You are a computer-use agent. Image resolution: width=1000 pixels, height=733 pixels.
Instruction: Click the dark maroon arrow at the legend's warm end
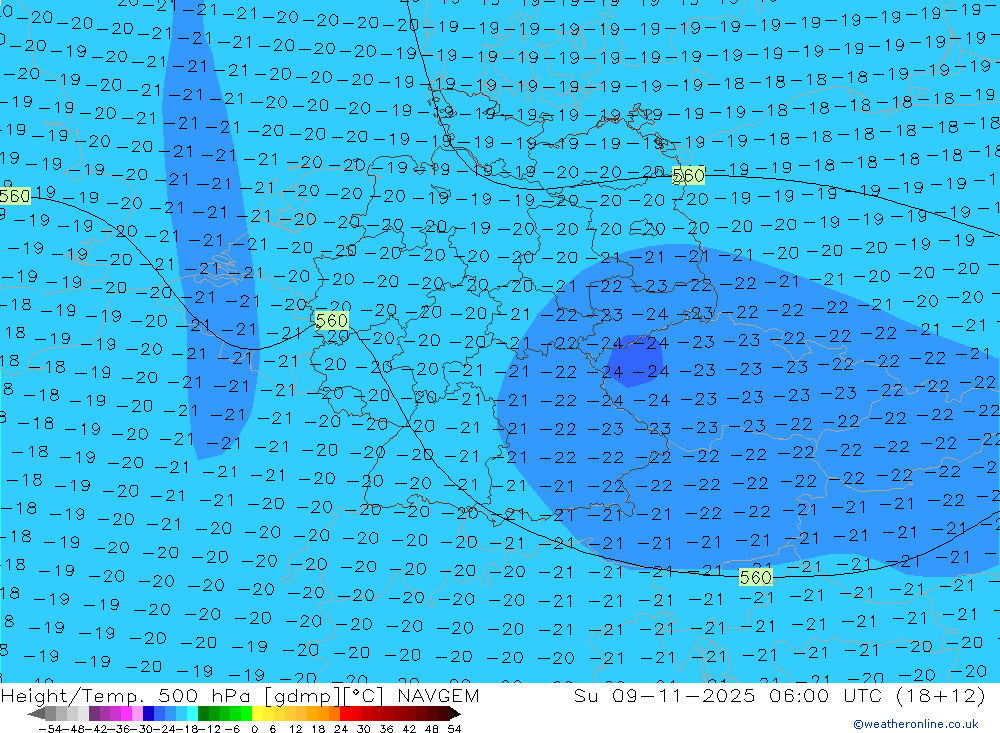point(455,713)
